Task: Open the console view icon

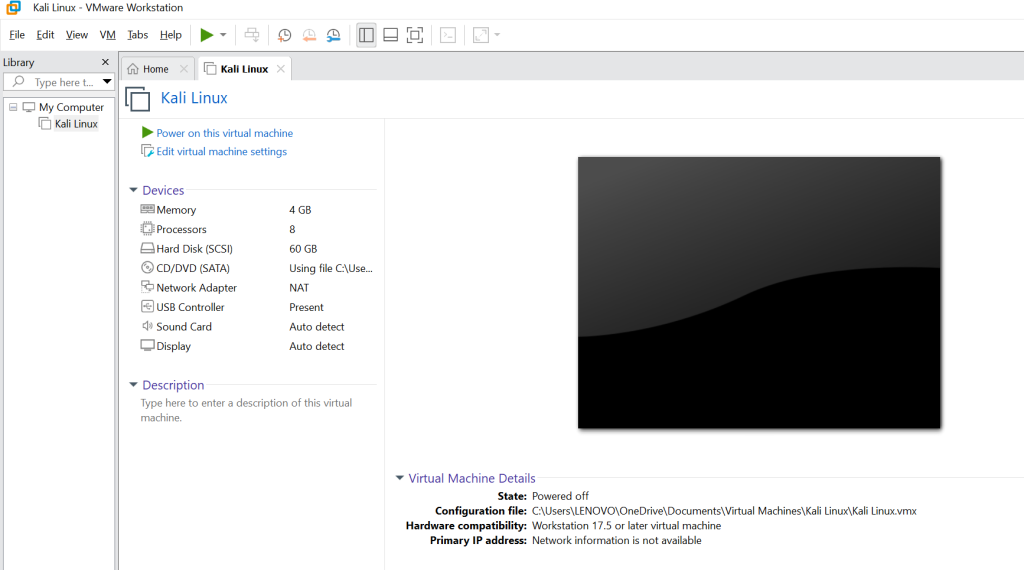Action: click(448, 35)
